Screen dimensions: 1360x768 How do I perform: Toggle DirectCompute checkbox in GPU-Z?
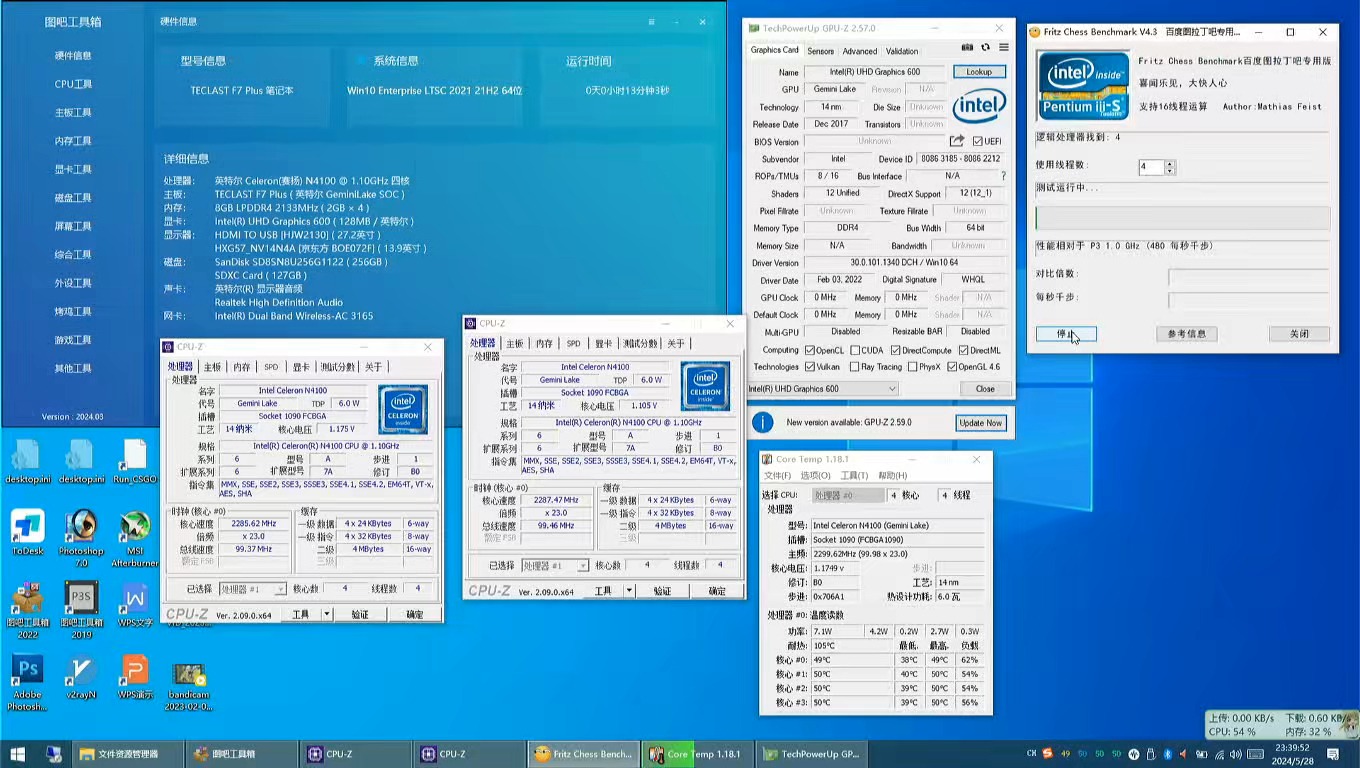tap(895, 350)
